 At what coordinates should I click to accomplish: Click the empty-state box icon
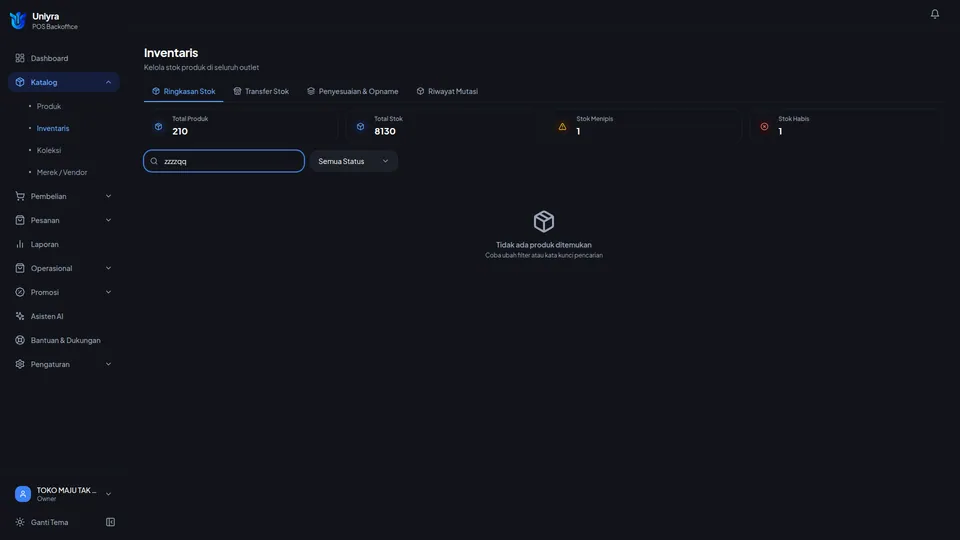[x=544, y=221]
